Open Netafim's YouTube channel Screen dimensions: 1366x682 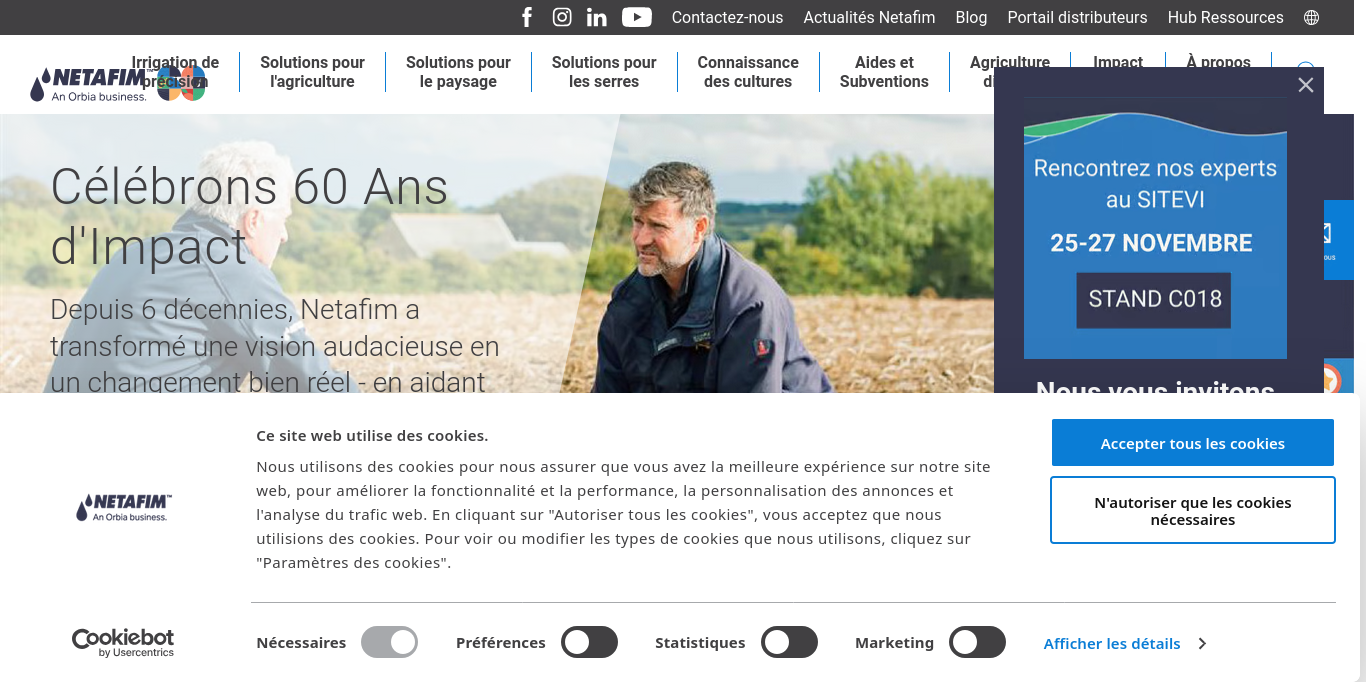click(636, 17)
